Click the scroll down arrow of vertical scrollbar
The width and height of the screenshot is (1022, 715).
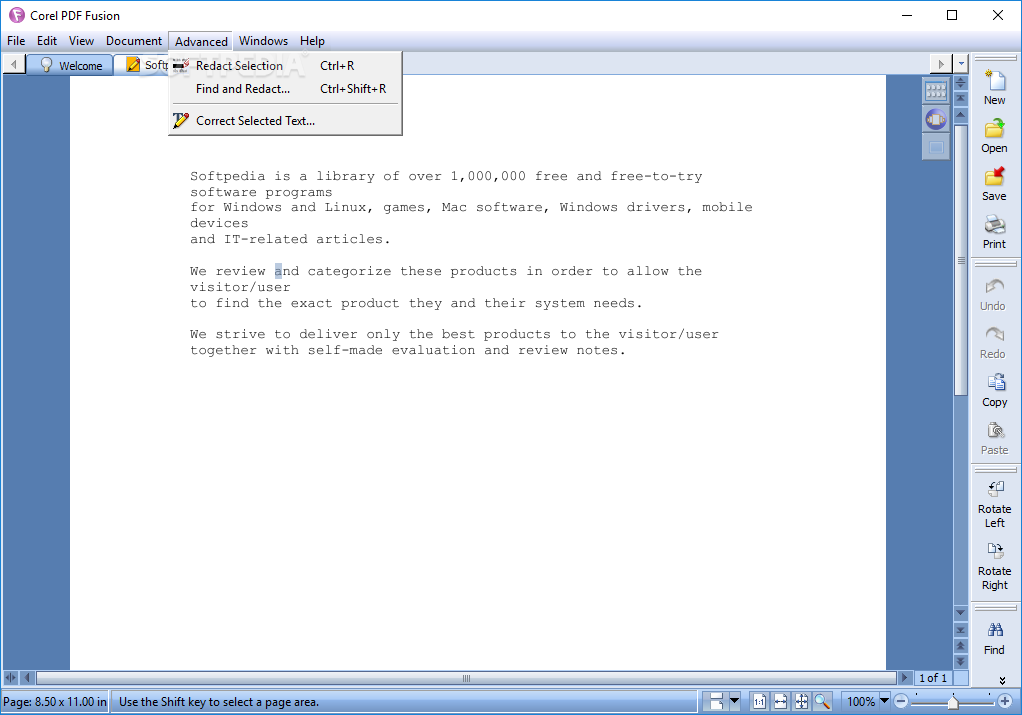pyautogui.click(x=961, y=613)
